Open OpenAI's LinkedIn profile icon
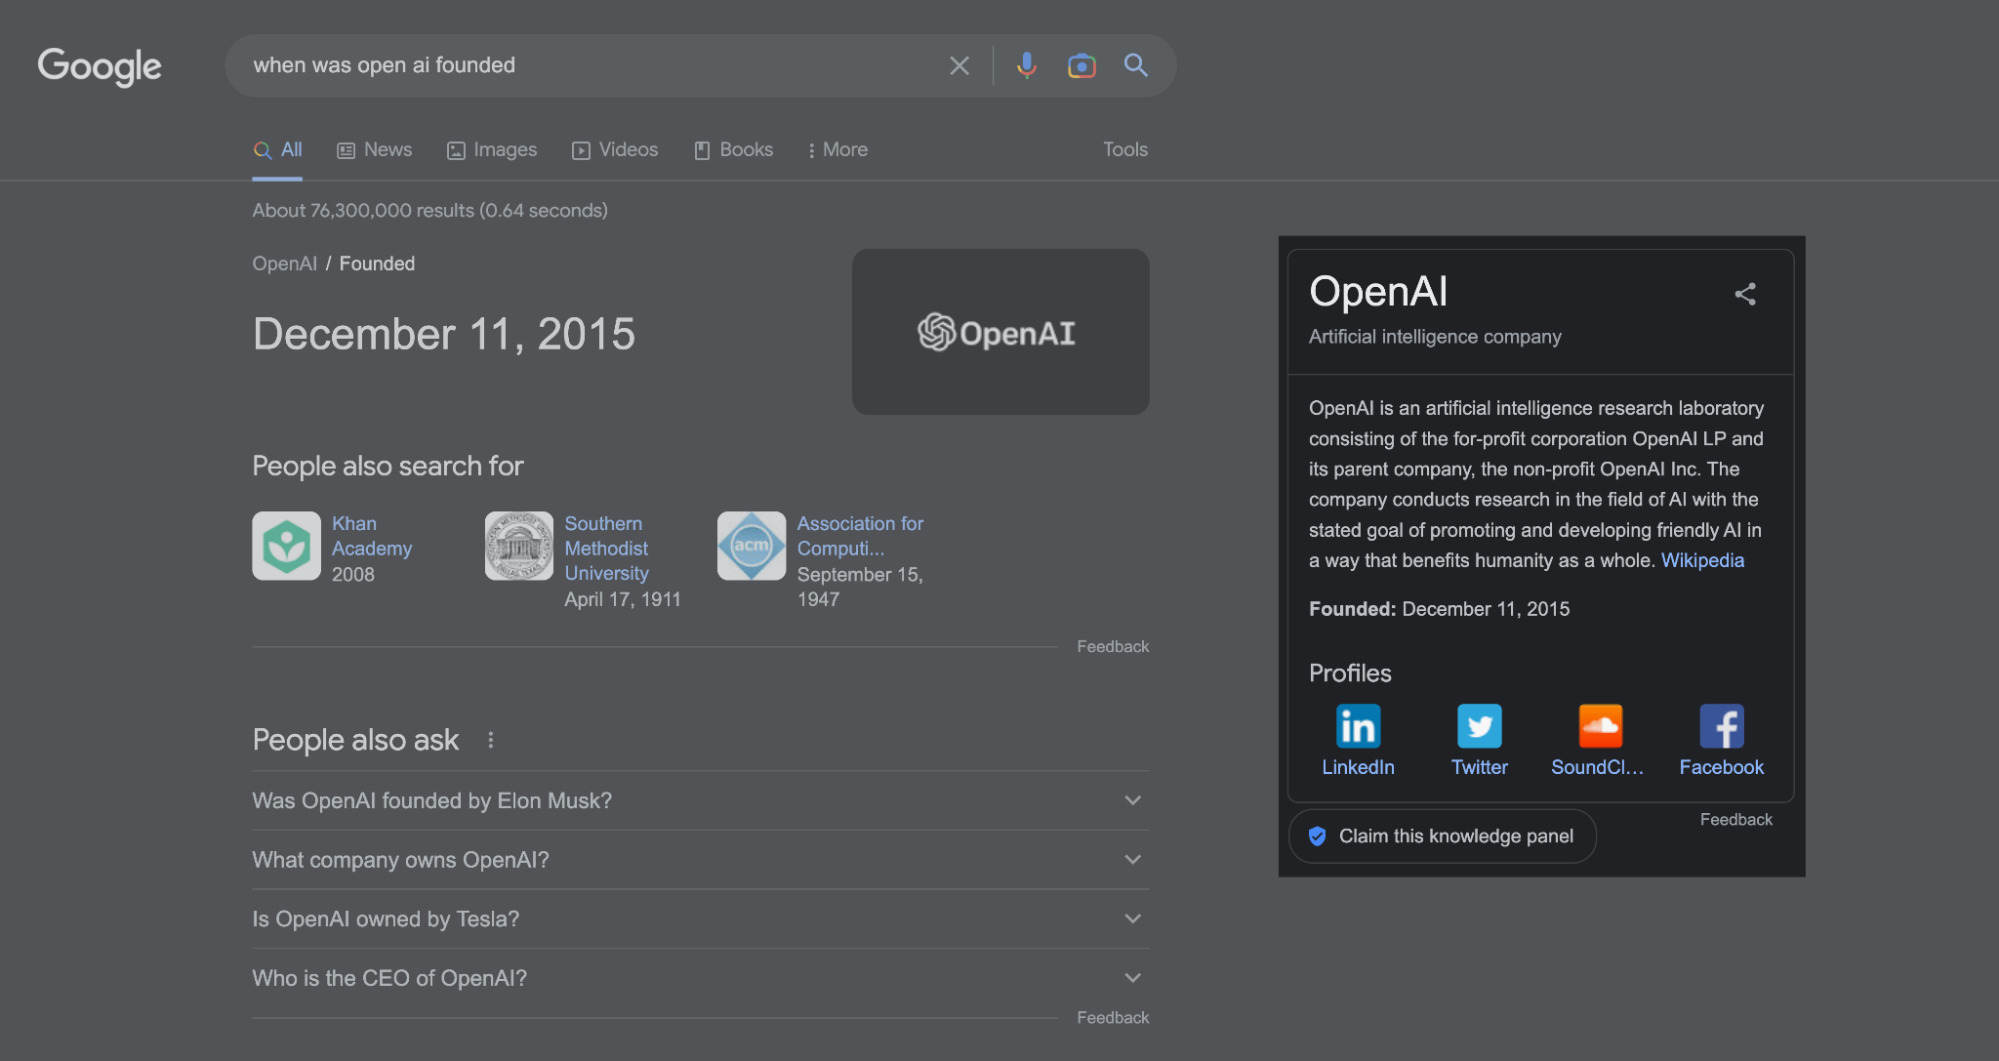 1357,726
